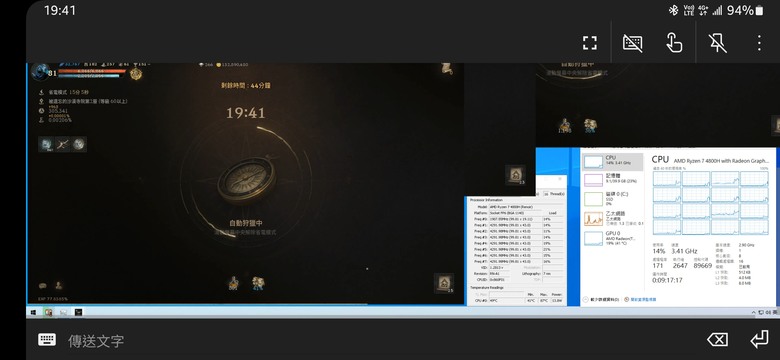Click the third taskbar app icon

[x=64, y=312]
